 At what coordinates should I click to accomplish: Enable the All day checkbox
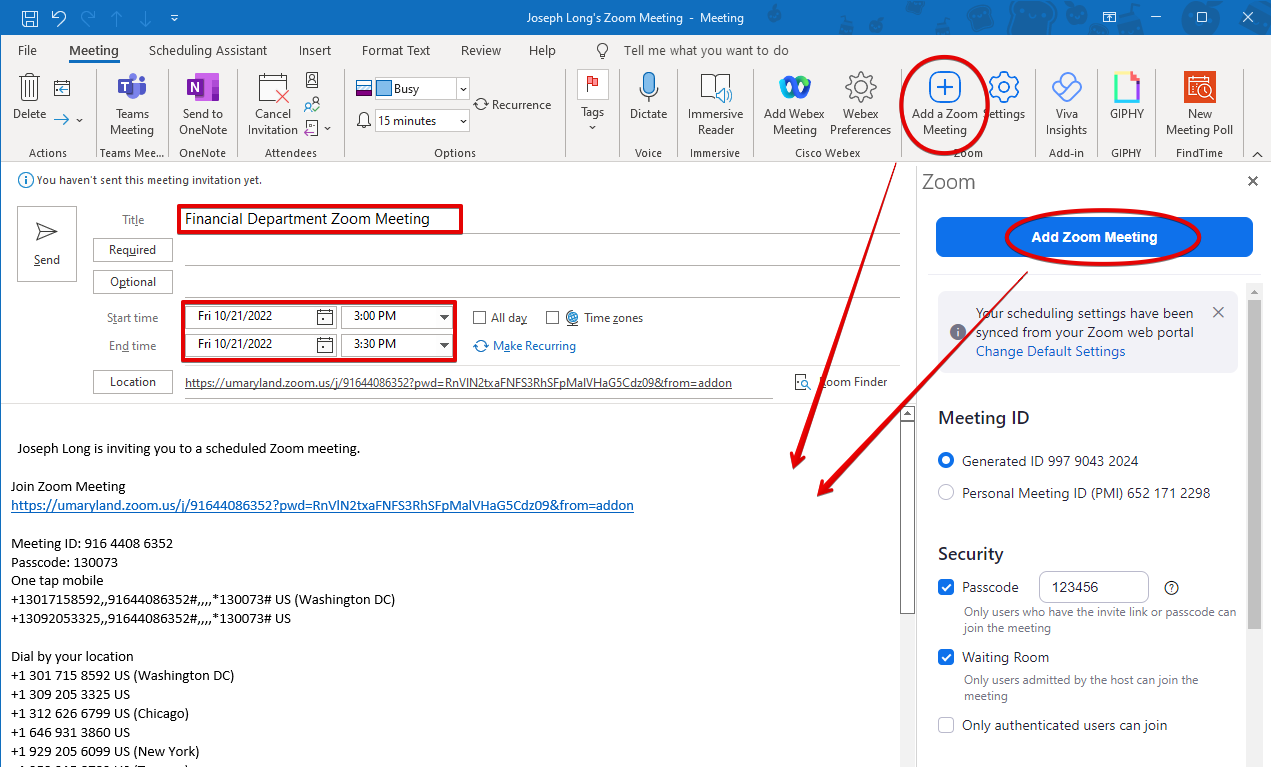[x=480, y=318]
